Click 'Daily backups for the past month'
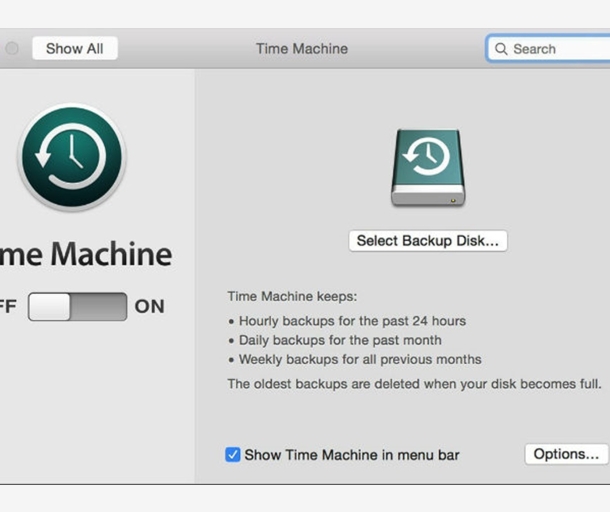 coord(340,340)
